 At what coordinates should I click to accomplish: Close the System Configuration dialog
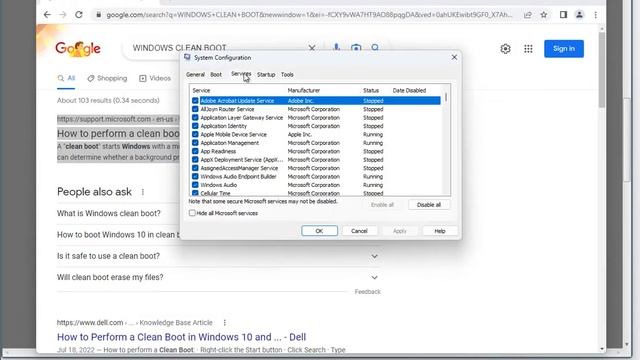[x=454, y=58]
